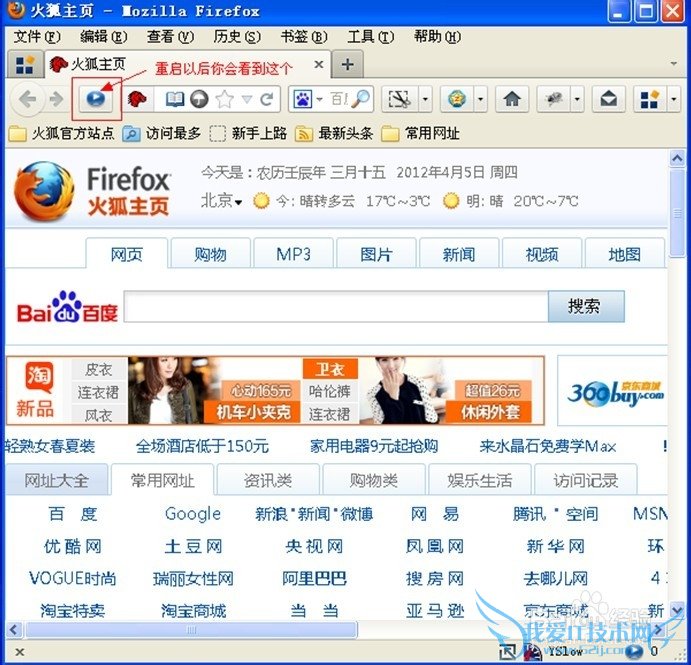
Task: Click the horizontal scrollbar left arrow
Action: 14,629
